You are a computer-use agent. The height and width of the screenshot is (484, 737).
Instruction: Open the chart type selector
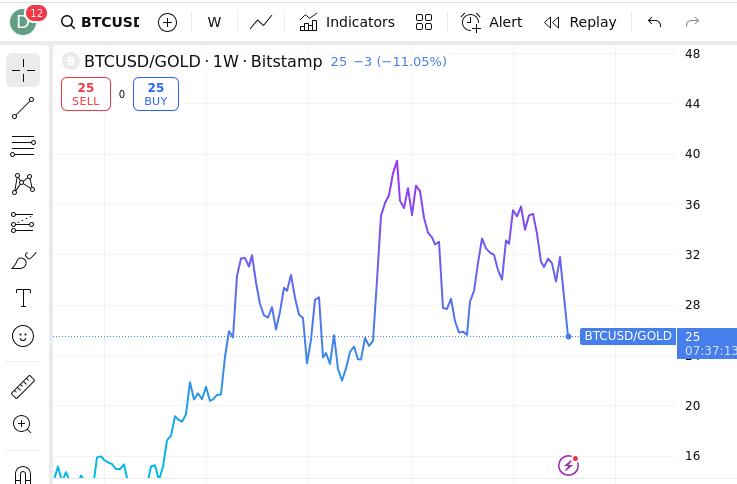pyautogui.click(x=261, y=22)
